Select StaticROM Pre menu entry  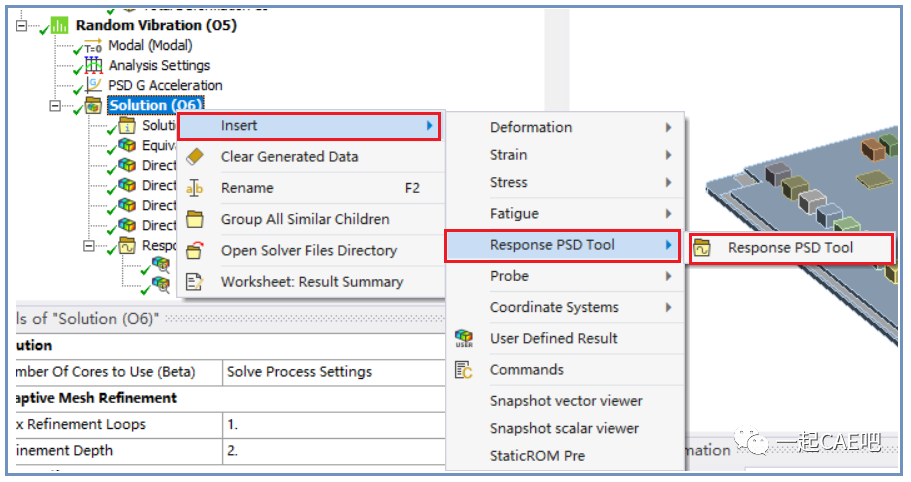tap(564, 456)
